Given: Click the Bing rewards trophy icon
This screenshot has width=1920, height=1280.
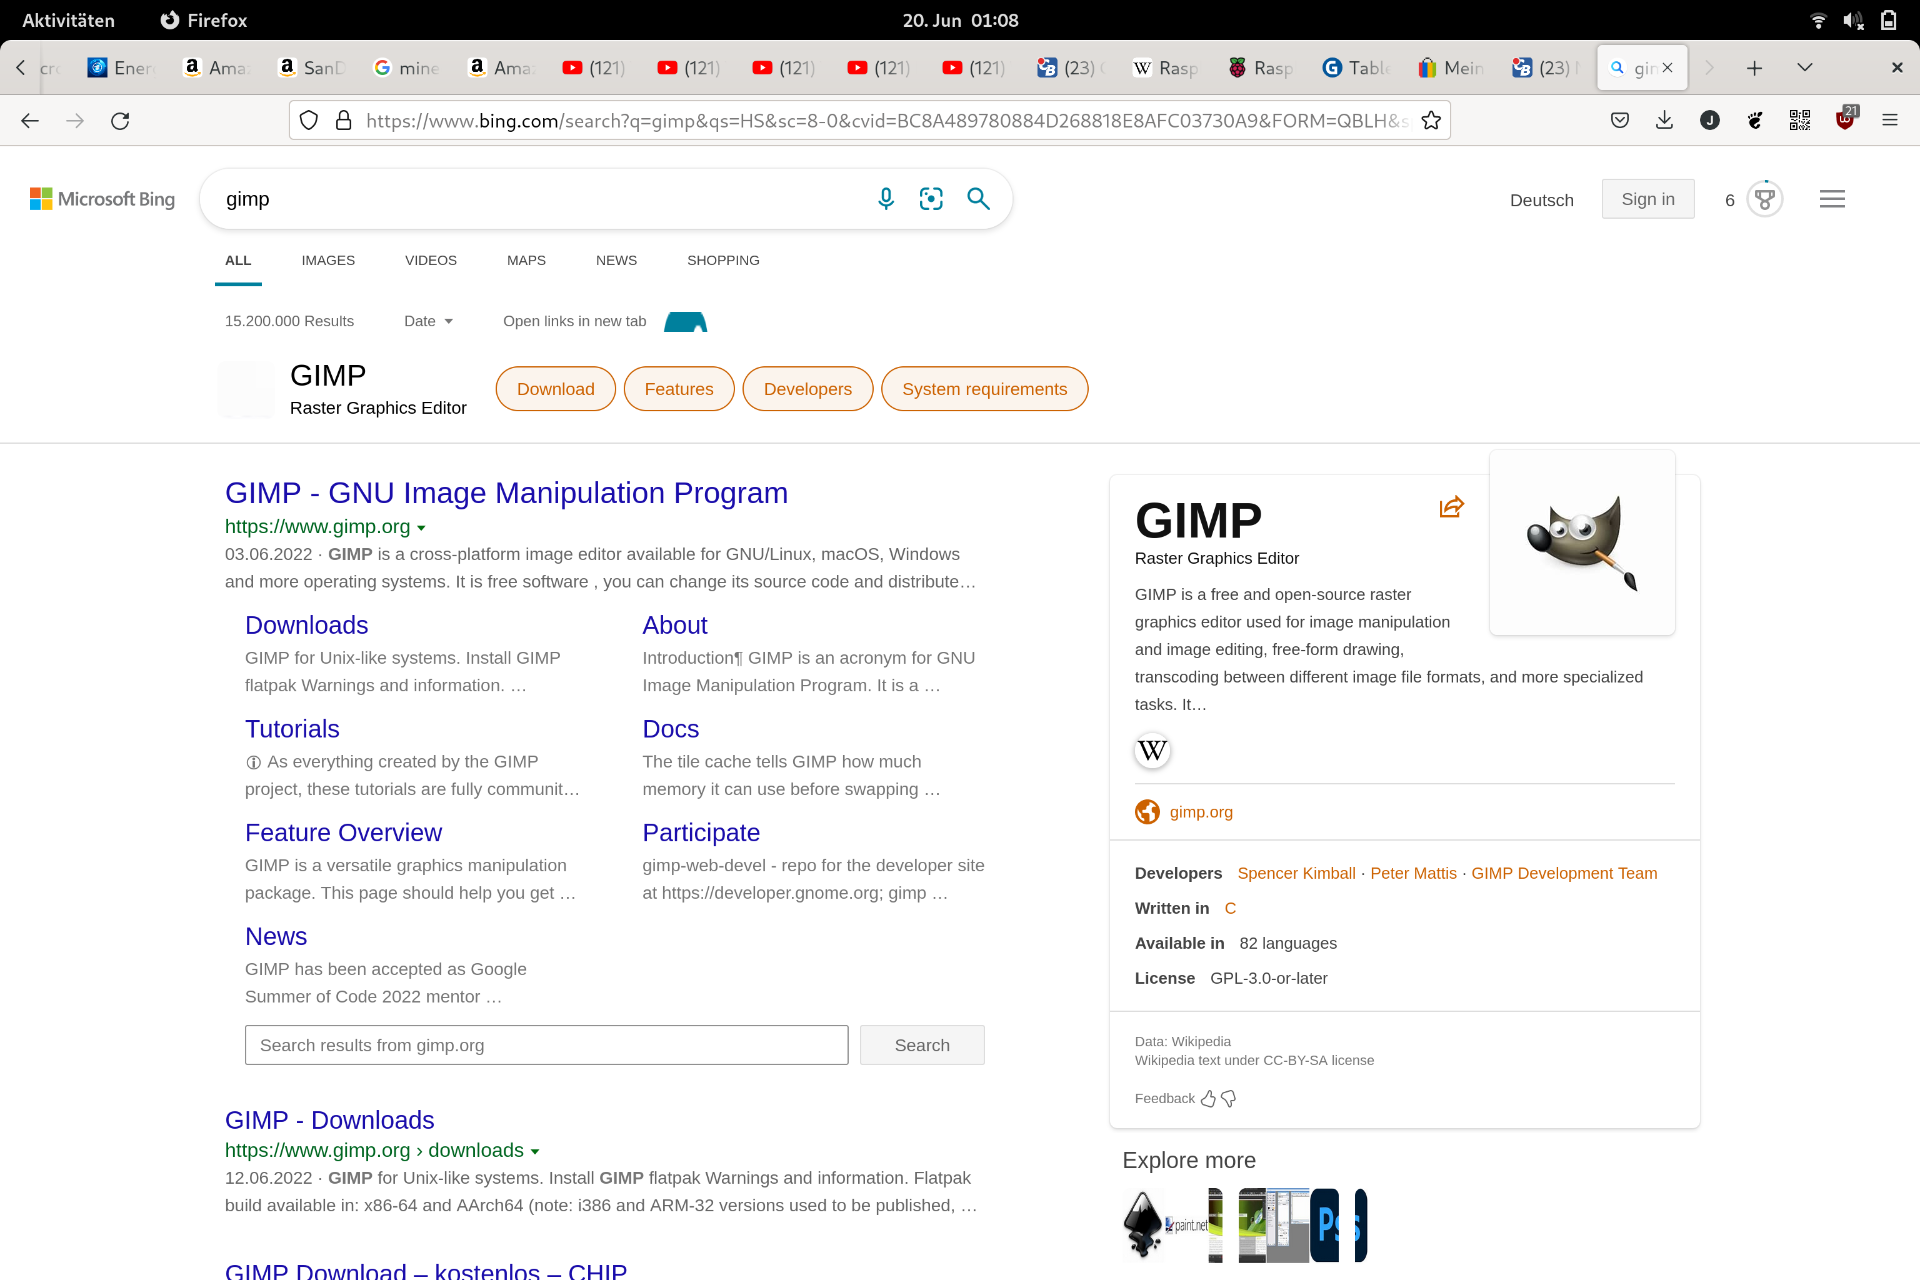Looking at the screenshot, I should [x=1764, y=199].
